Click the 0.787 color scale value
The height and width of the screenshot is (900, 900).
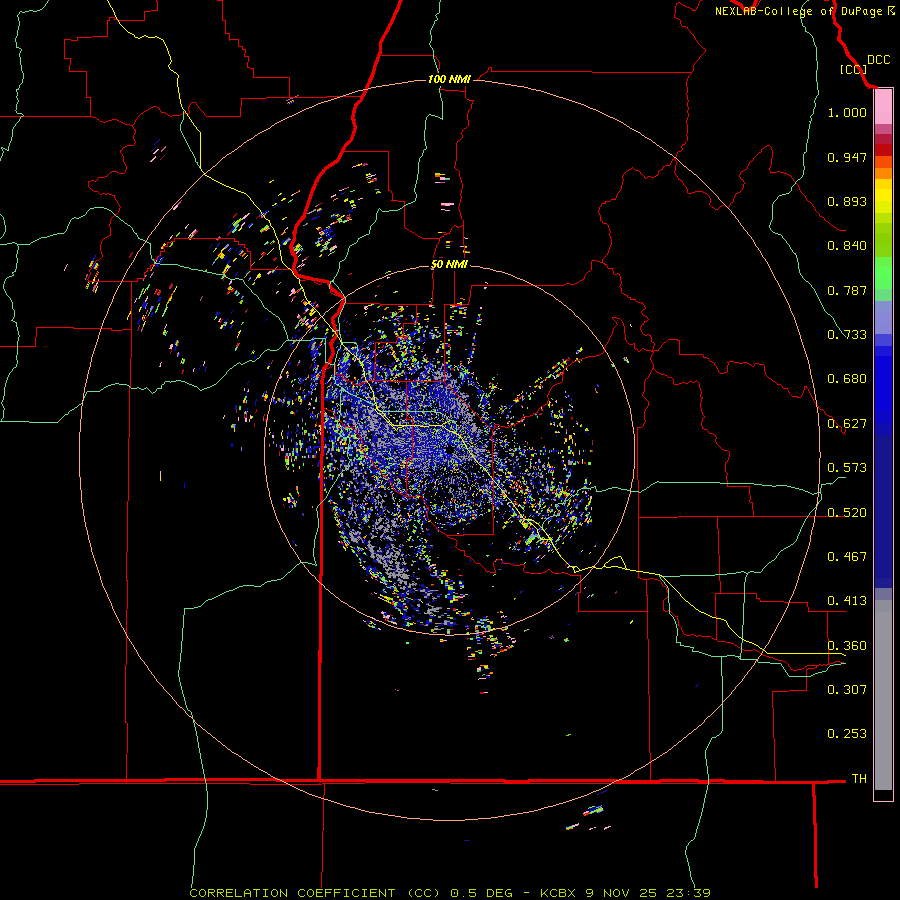click(x=847, y=290)
